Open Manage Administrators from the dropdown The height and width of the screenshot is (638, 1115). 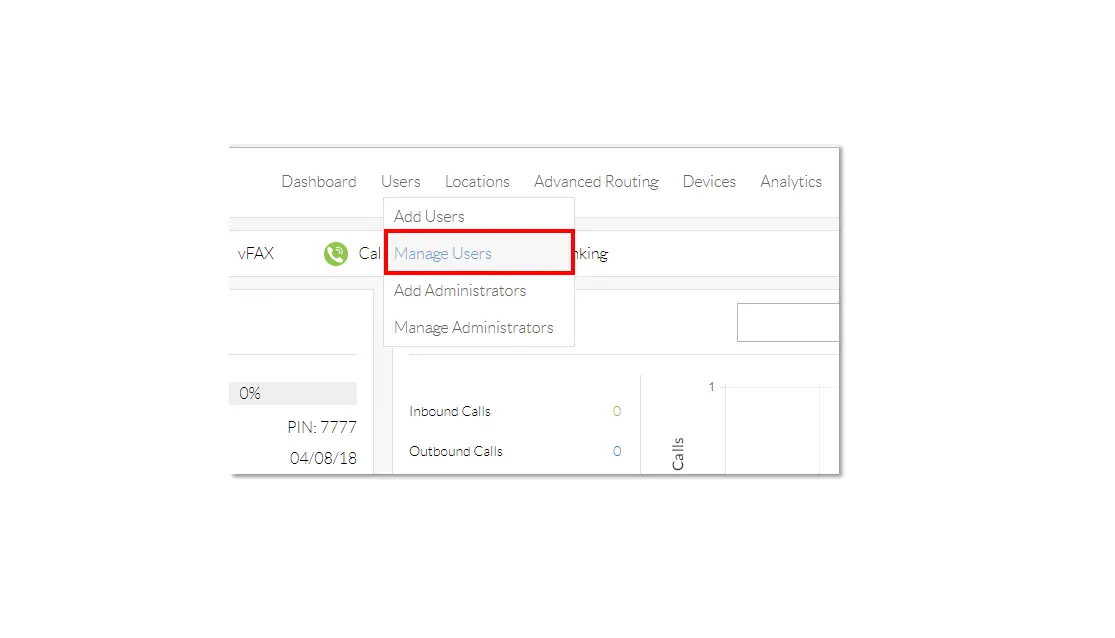click(473, 328)
